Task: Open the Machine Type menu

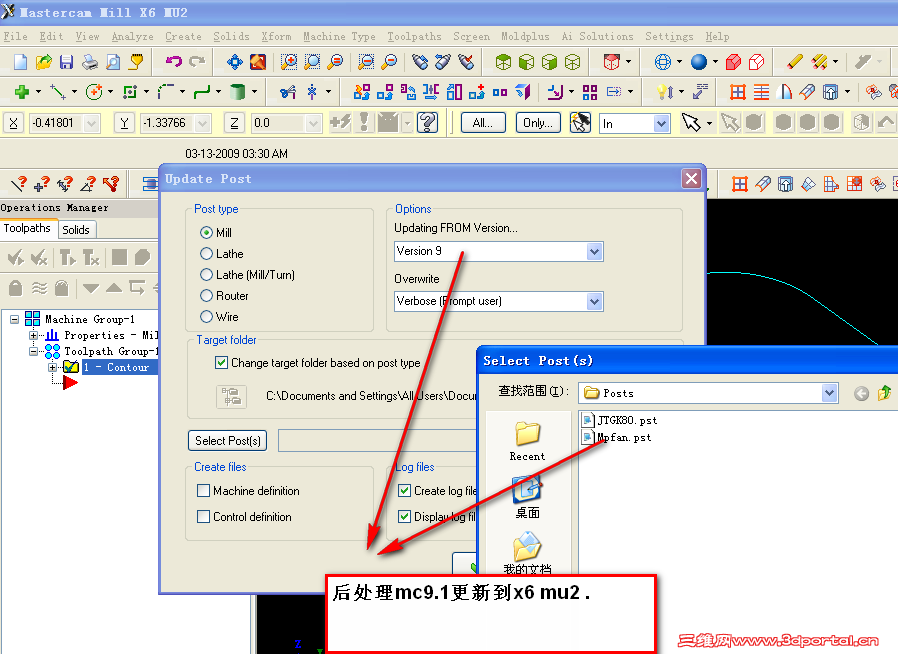Action: pos(339,36)
